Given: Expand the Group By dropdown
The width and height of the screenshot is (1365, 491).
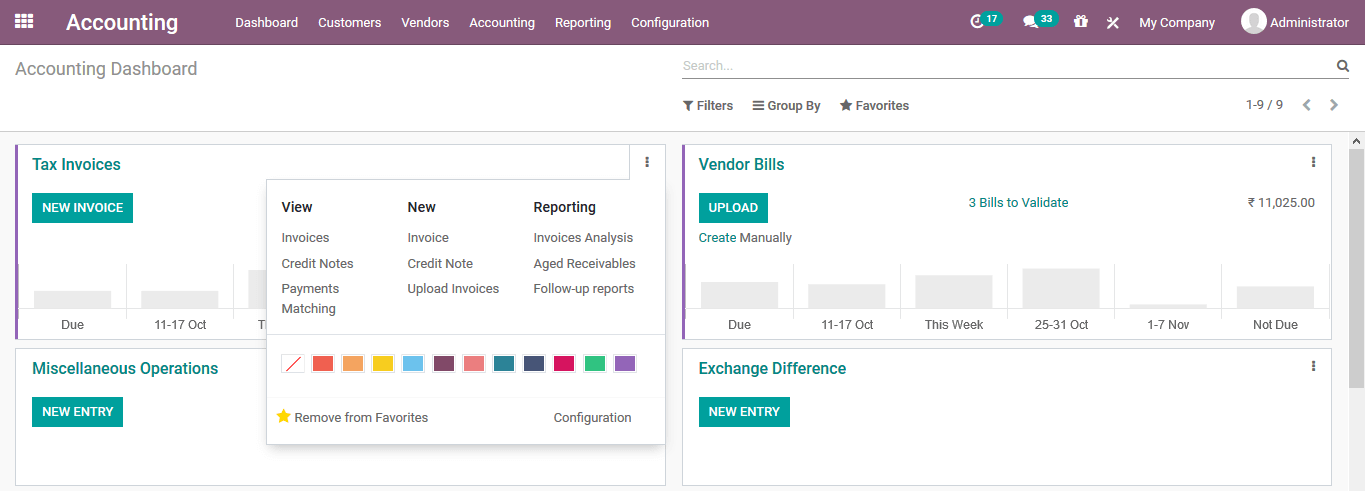Looking at the screenshot, I should (786, 105).
